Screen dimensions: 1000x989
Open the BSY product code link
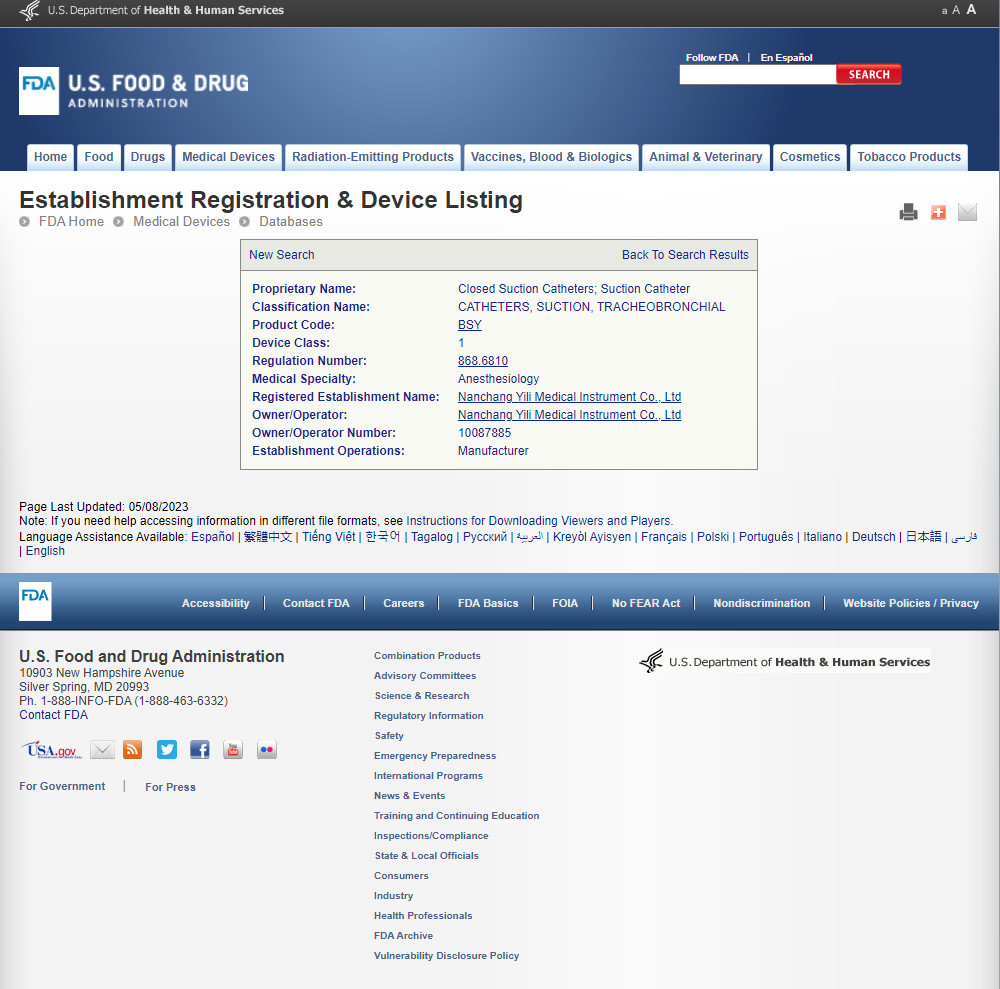pyautogui.click(x=469, y=325)
